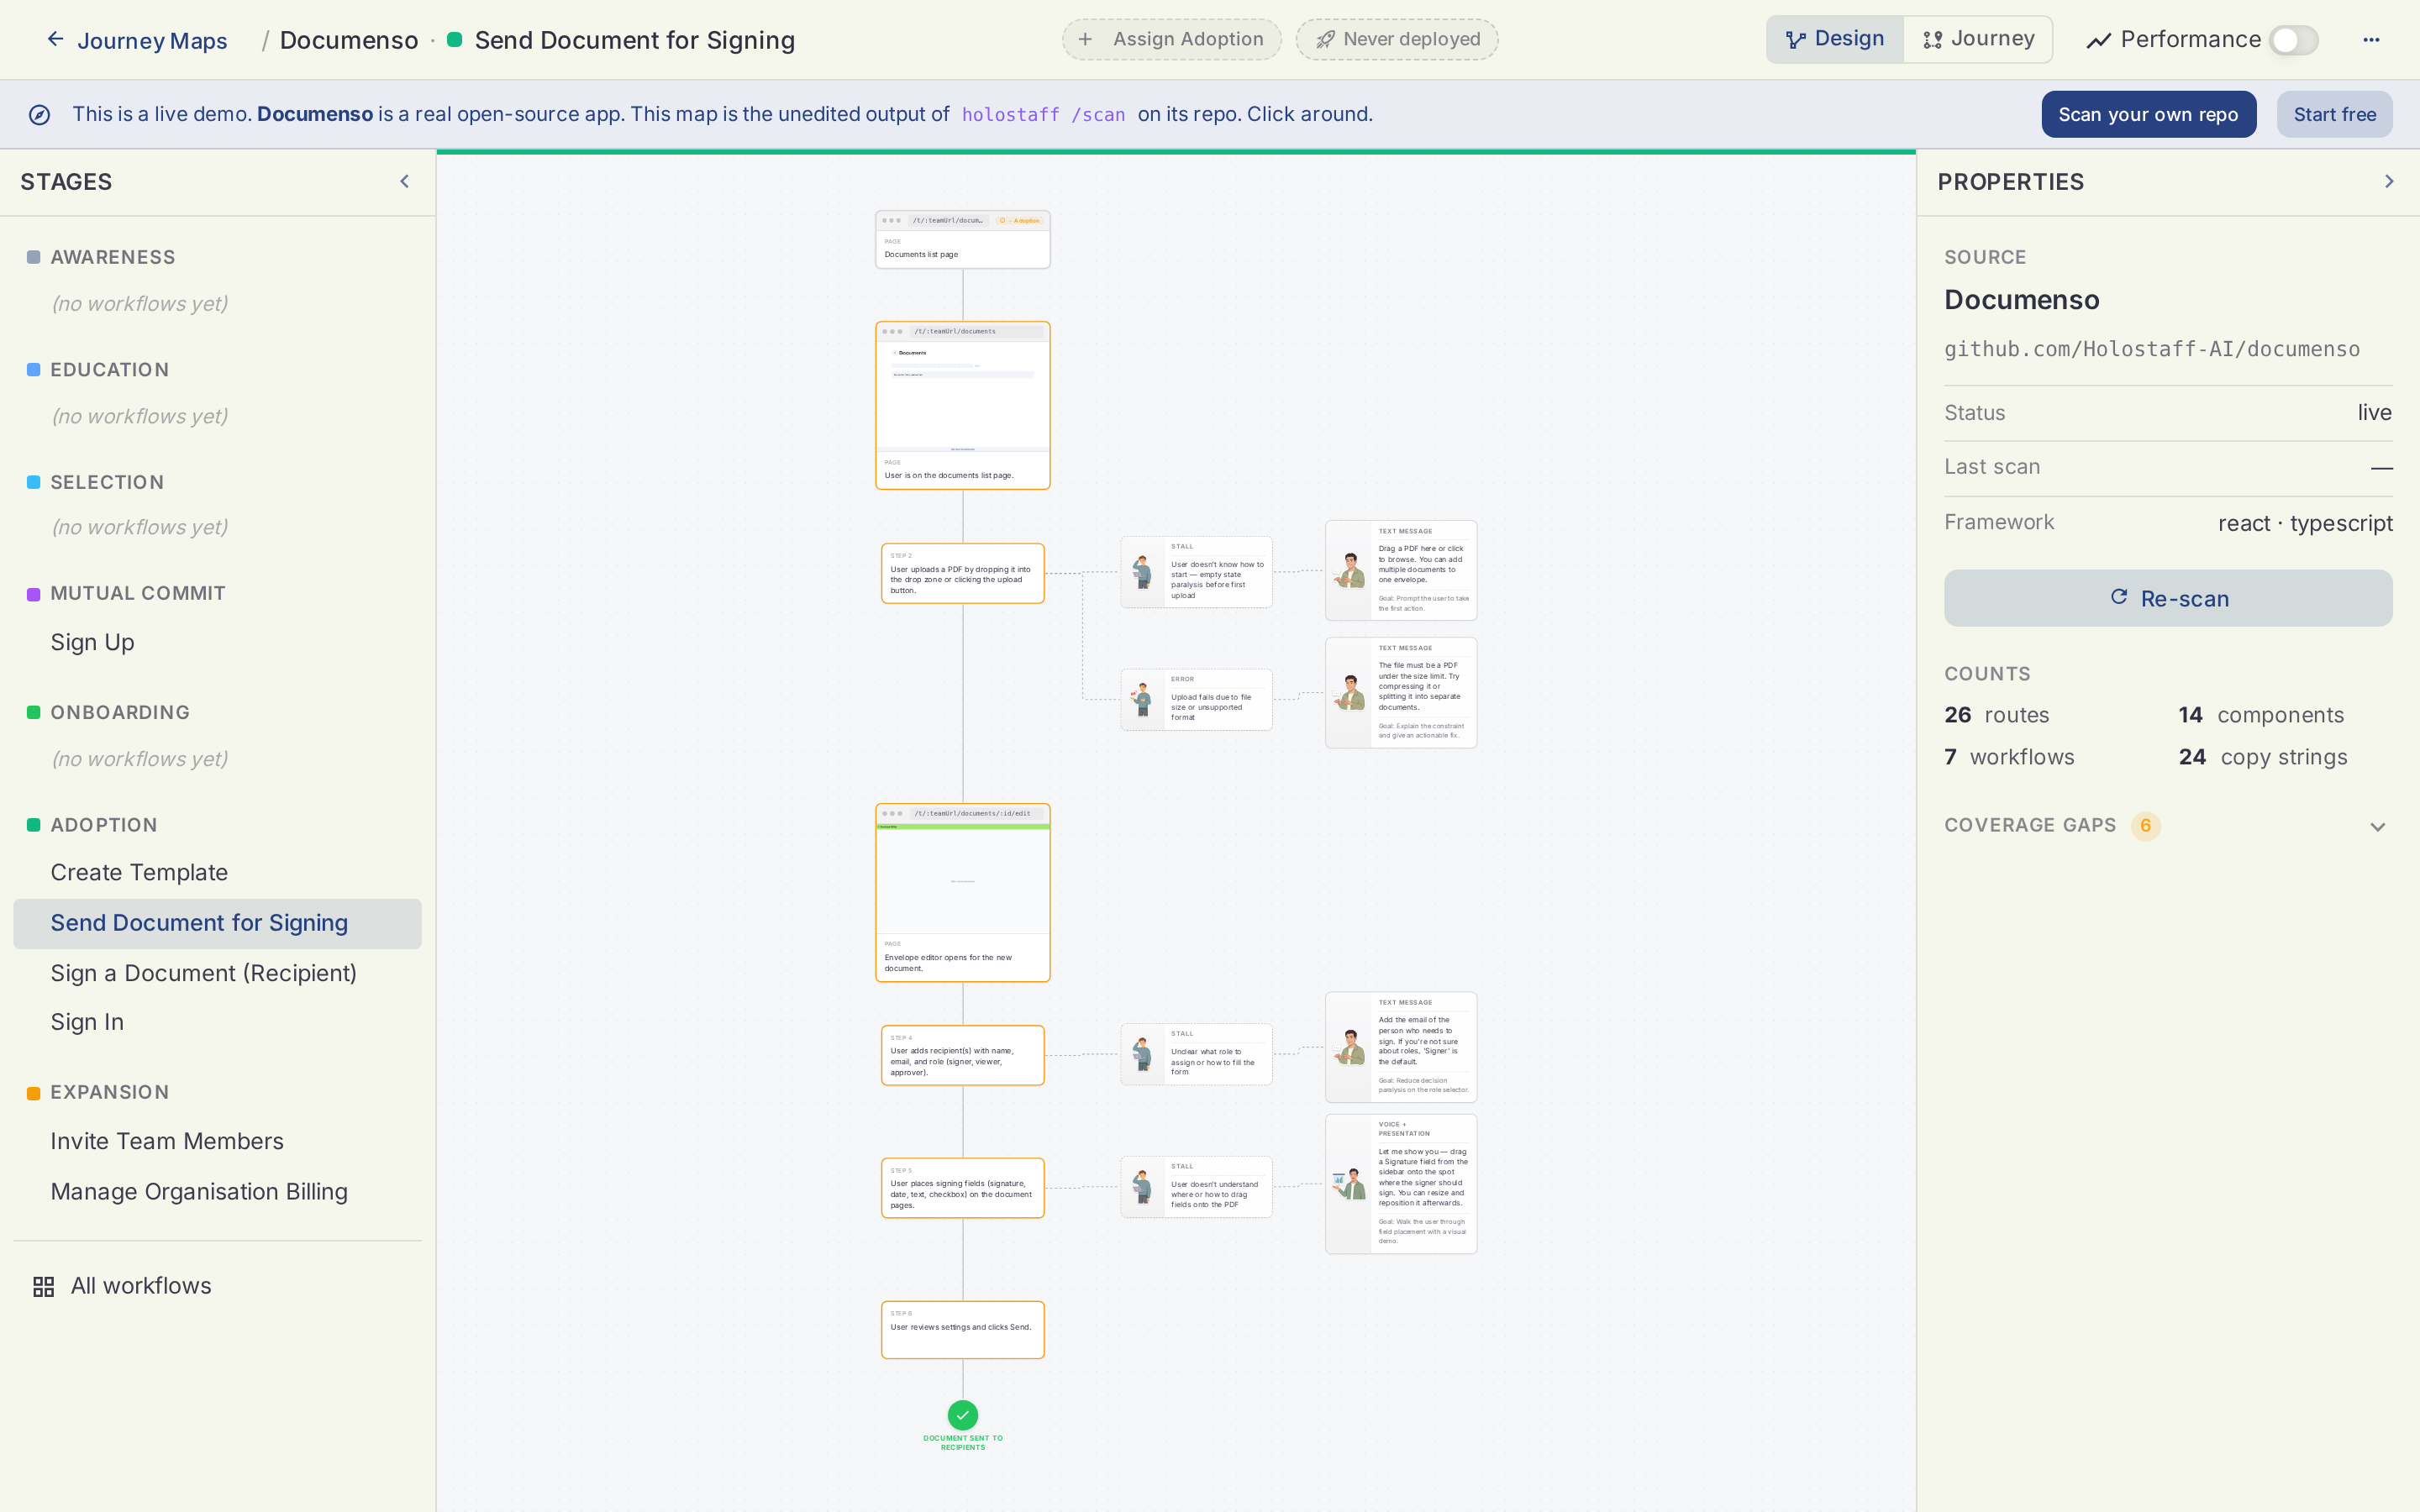The height and width of the screenshot is (1512, 2420).
Task: Select the Unclear what role stall node
Action: [x=1196, y=1054]
